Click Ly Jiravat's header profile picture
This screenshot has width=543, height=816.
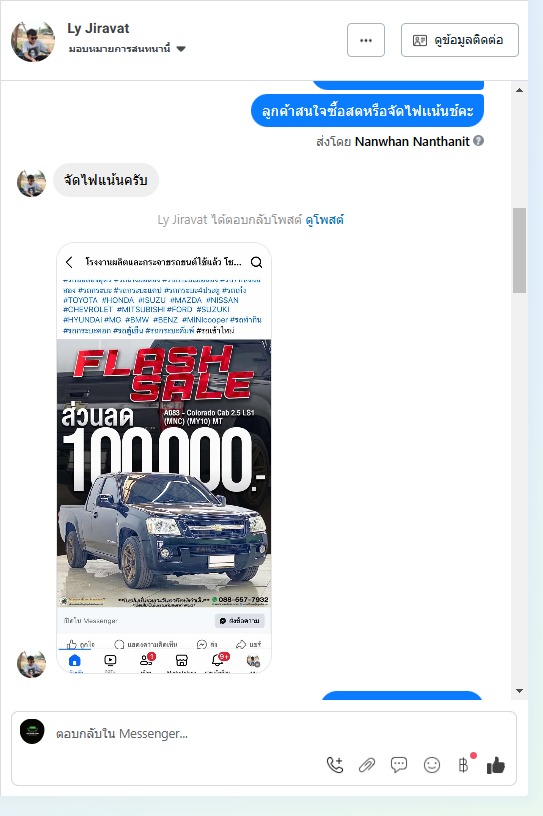(33, 42)
